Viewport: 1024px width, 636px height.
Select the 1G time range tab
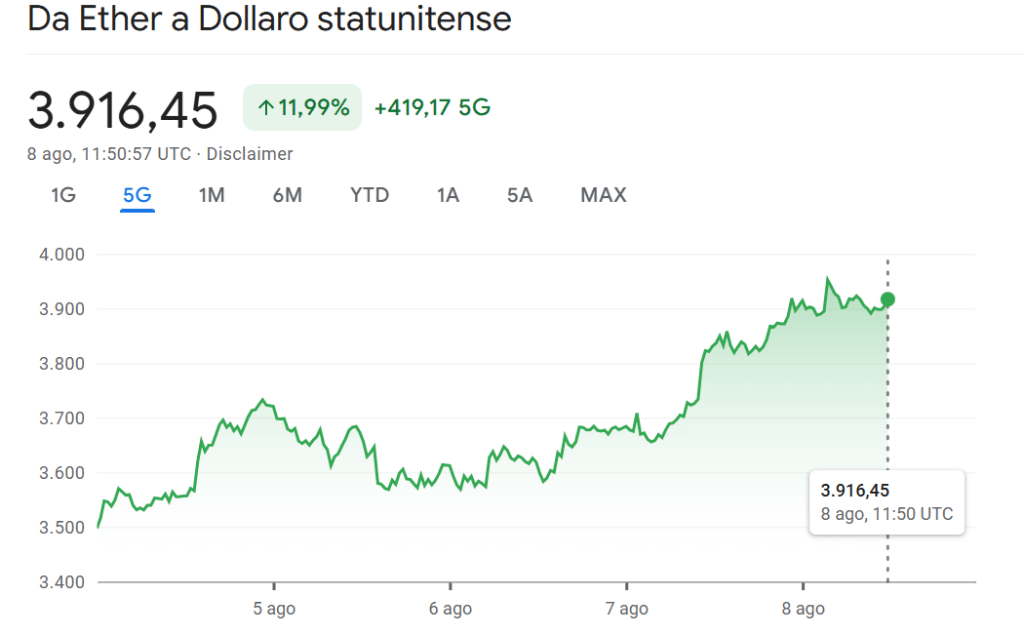coord(63,195)
